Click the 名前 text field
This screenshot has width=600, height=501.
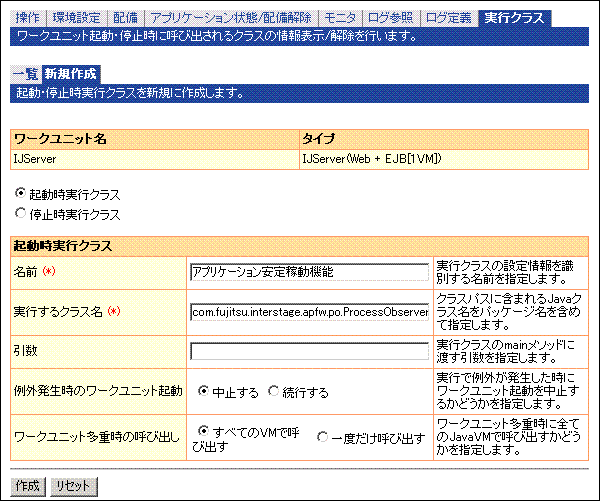tap(308, 271)
